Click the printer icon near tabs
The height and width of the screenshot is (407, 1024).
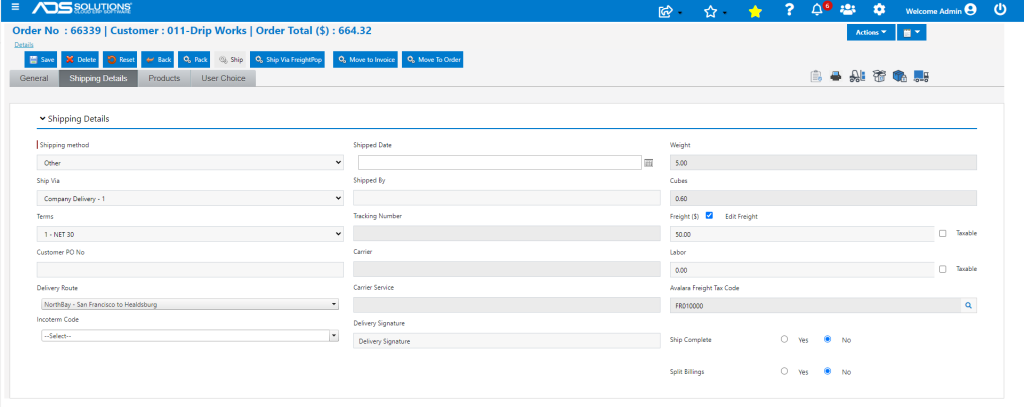pos(836,76)
